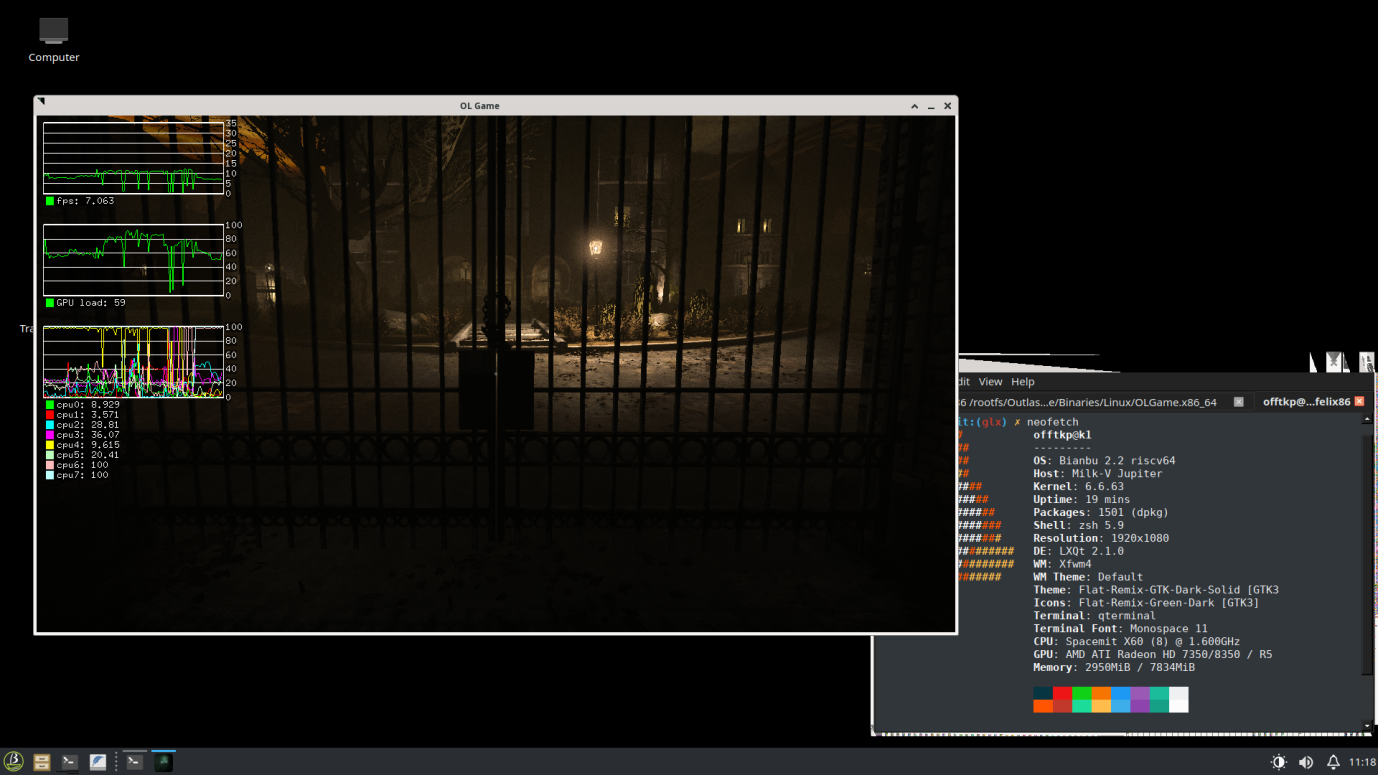Click the GPU load: 59 overlay label
This screenshot has width=1378, height=775.
(85, 303)
